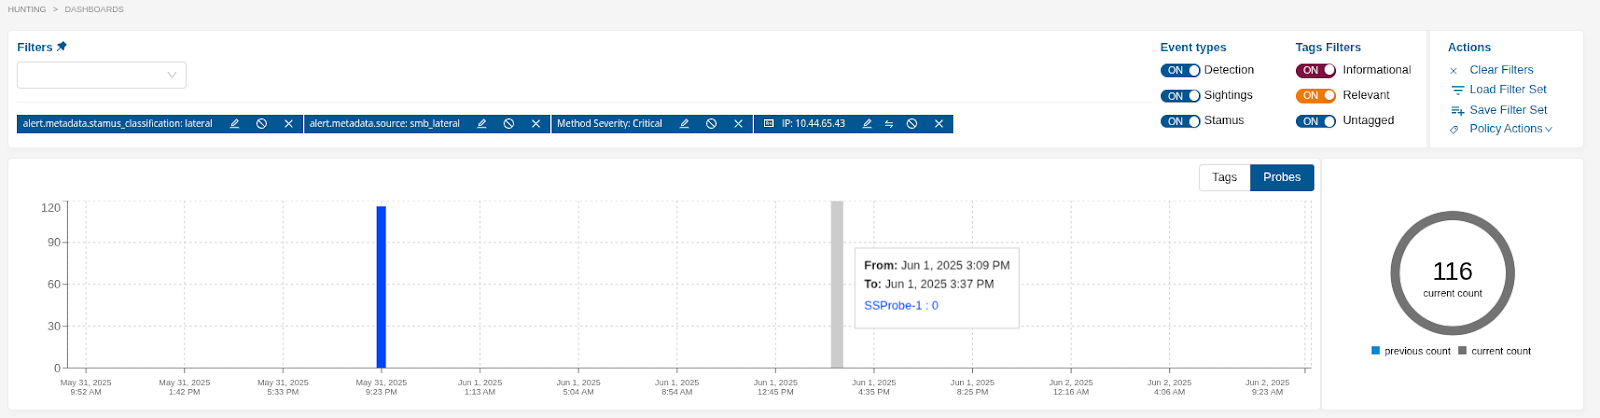
Task: Toggle off the Detection event type
Action: (1180, 71)
